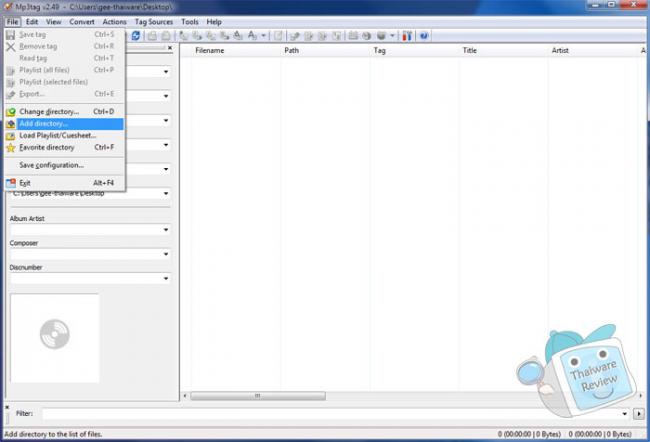This screenshot has width=650, height=442.
Task: Click the cover art placeholder
Action: tap(55, 338)
